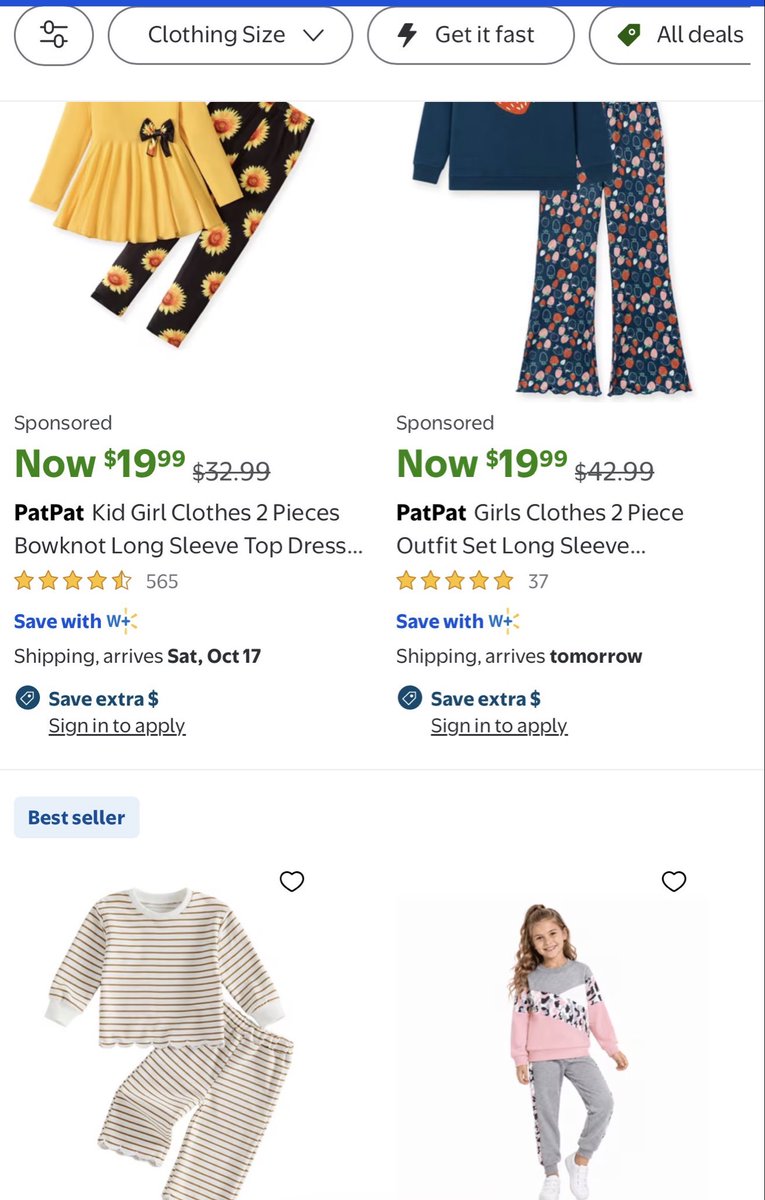This screenshot has height=1200, width=765.
Task: Click the Best seller badge
Action: [x=77, y=817]
